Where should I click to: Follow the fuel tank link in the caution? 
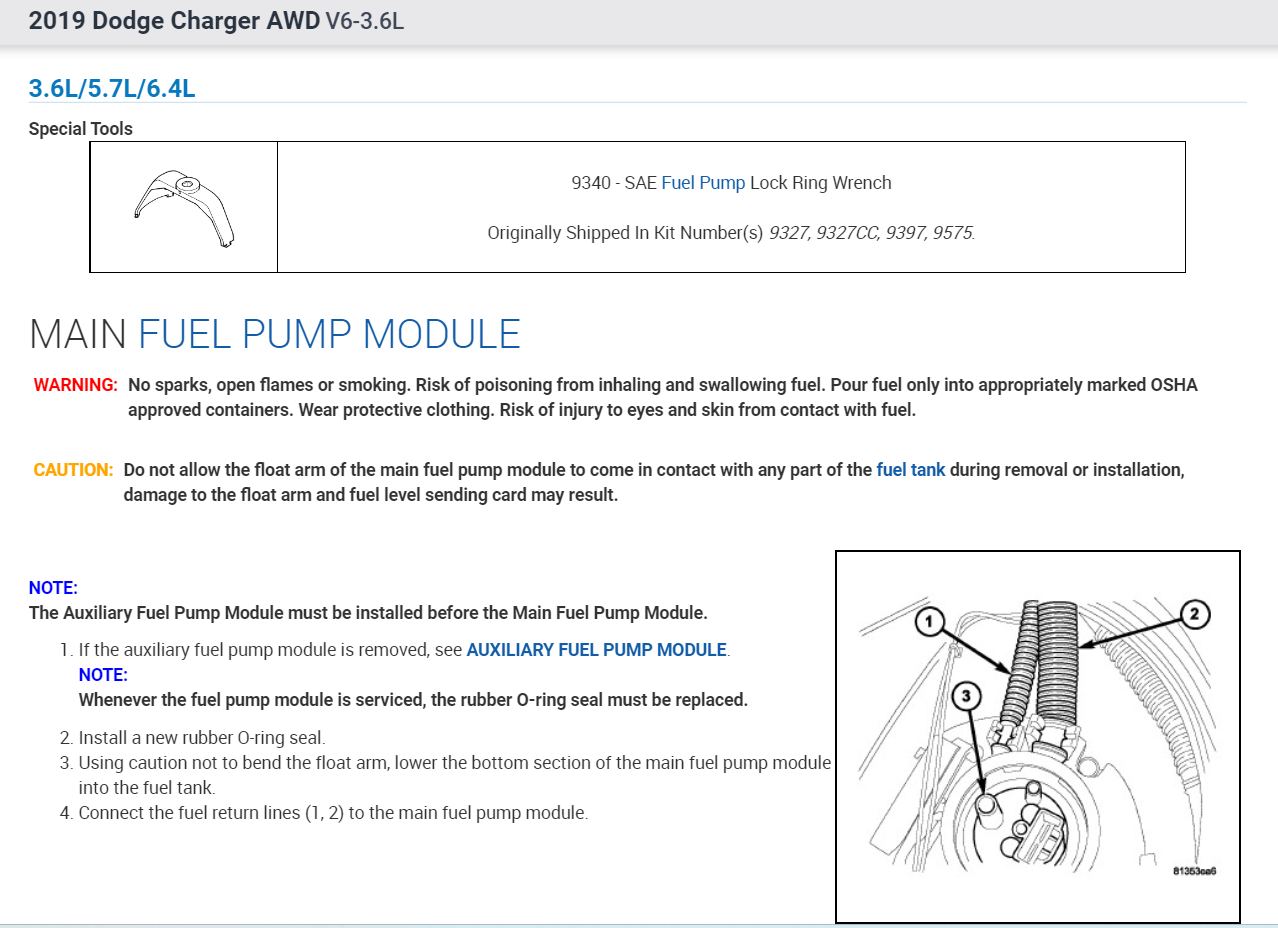tap(911, 469)
